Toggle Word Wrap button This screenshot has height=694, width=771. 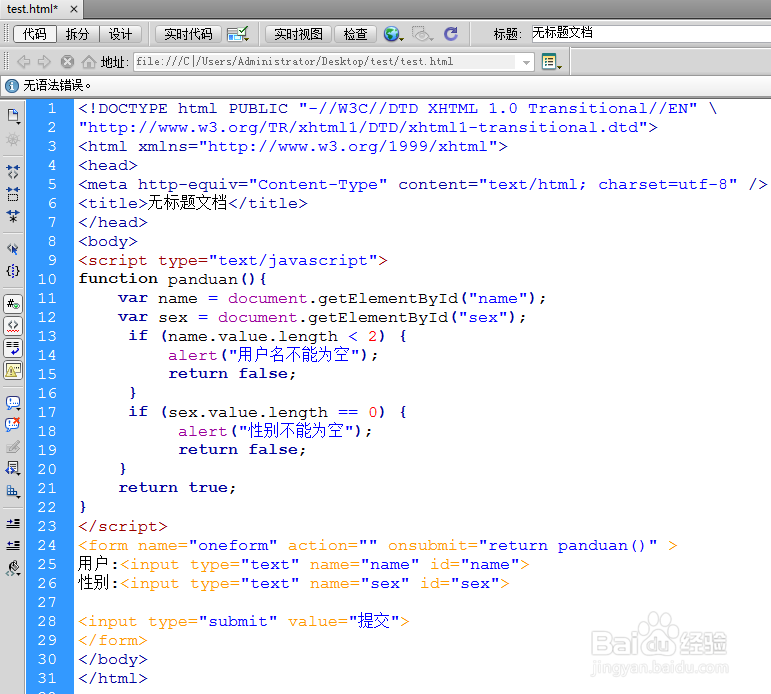[13, 348]
